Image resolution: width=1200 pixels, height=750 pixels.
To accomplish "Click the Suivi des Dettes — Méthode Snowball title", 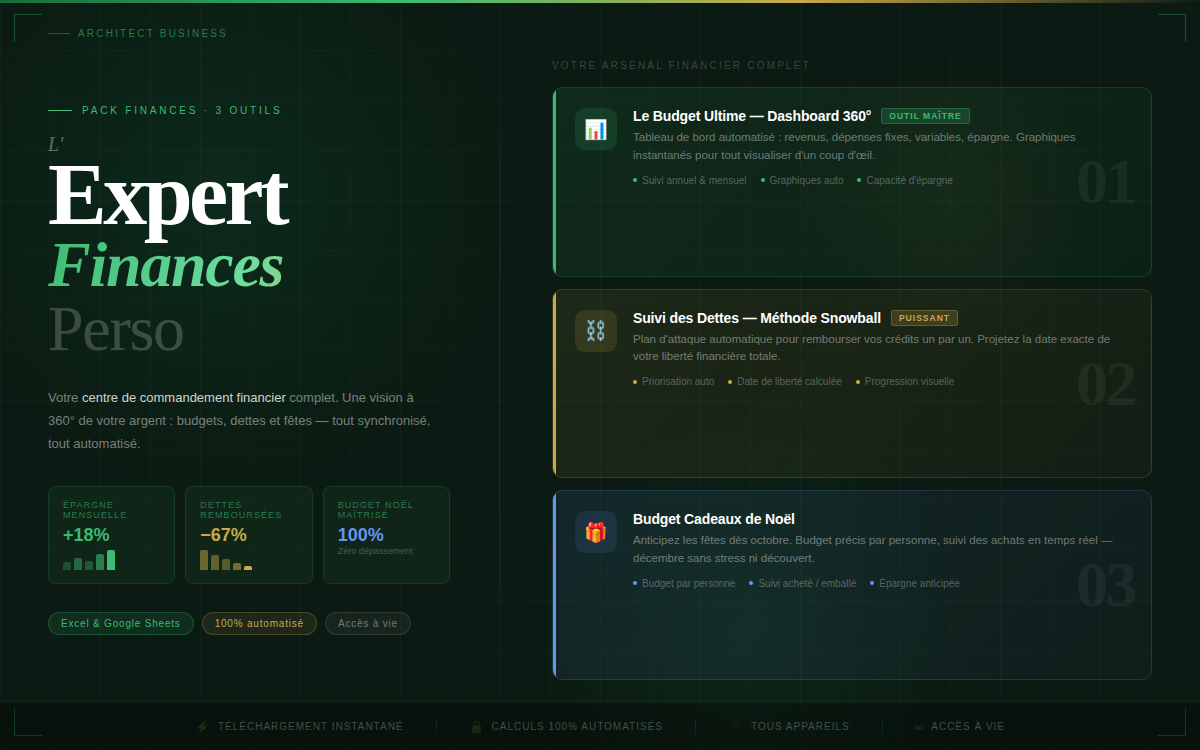I will tap(757, 318).
